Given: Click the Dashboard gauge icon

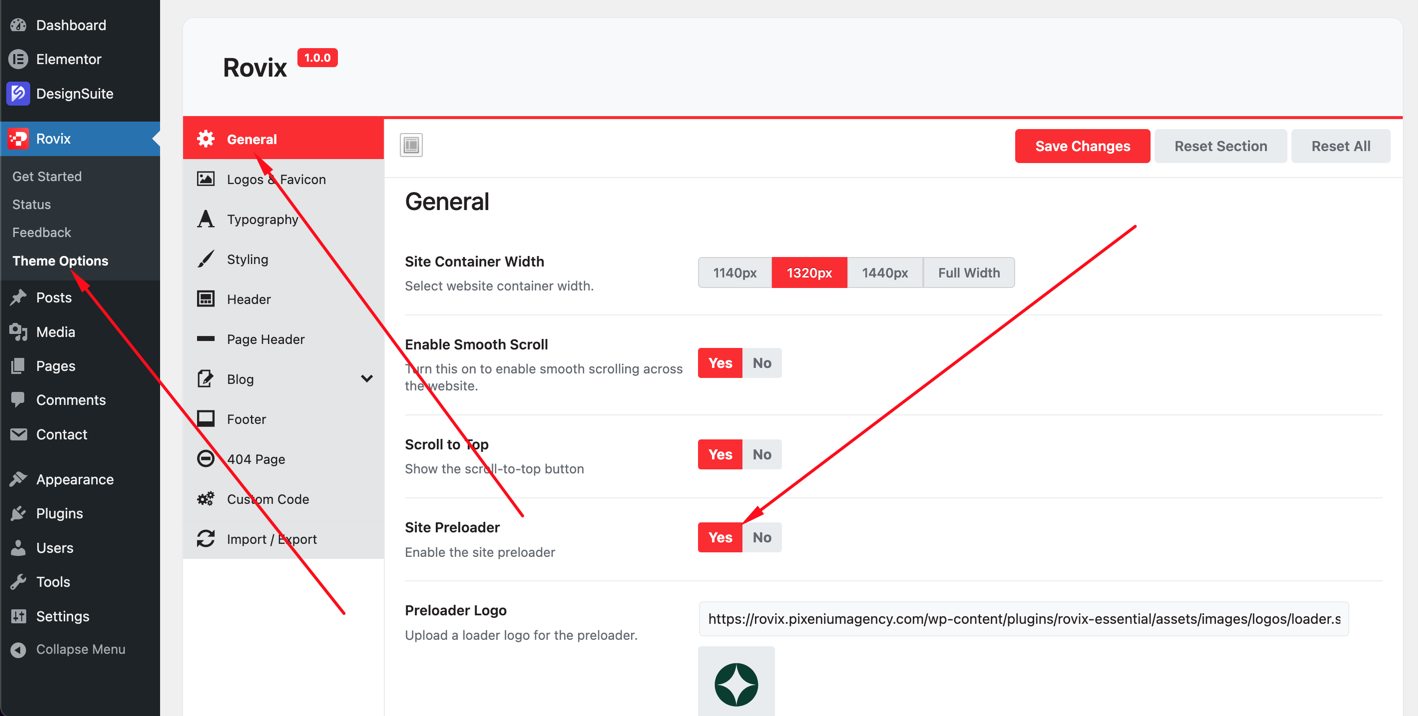Looking at the screenshot, I should [x=18, y=25].
